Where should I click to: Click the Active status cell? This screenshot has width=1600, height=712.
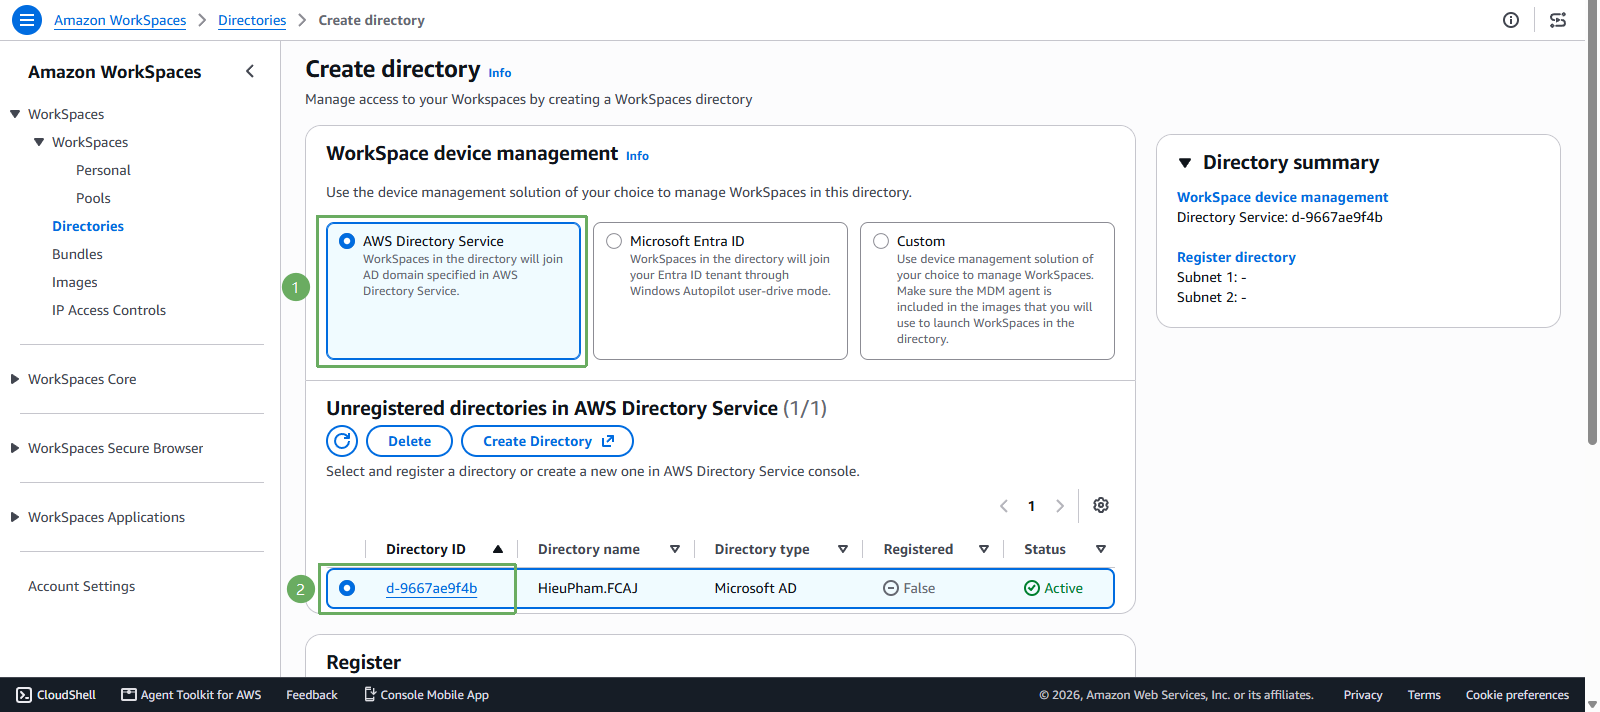click(x=1053, y=588)
